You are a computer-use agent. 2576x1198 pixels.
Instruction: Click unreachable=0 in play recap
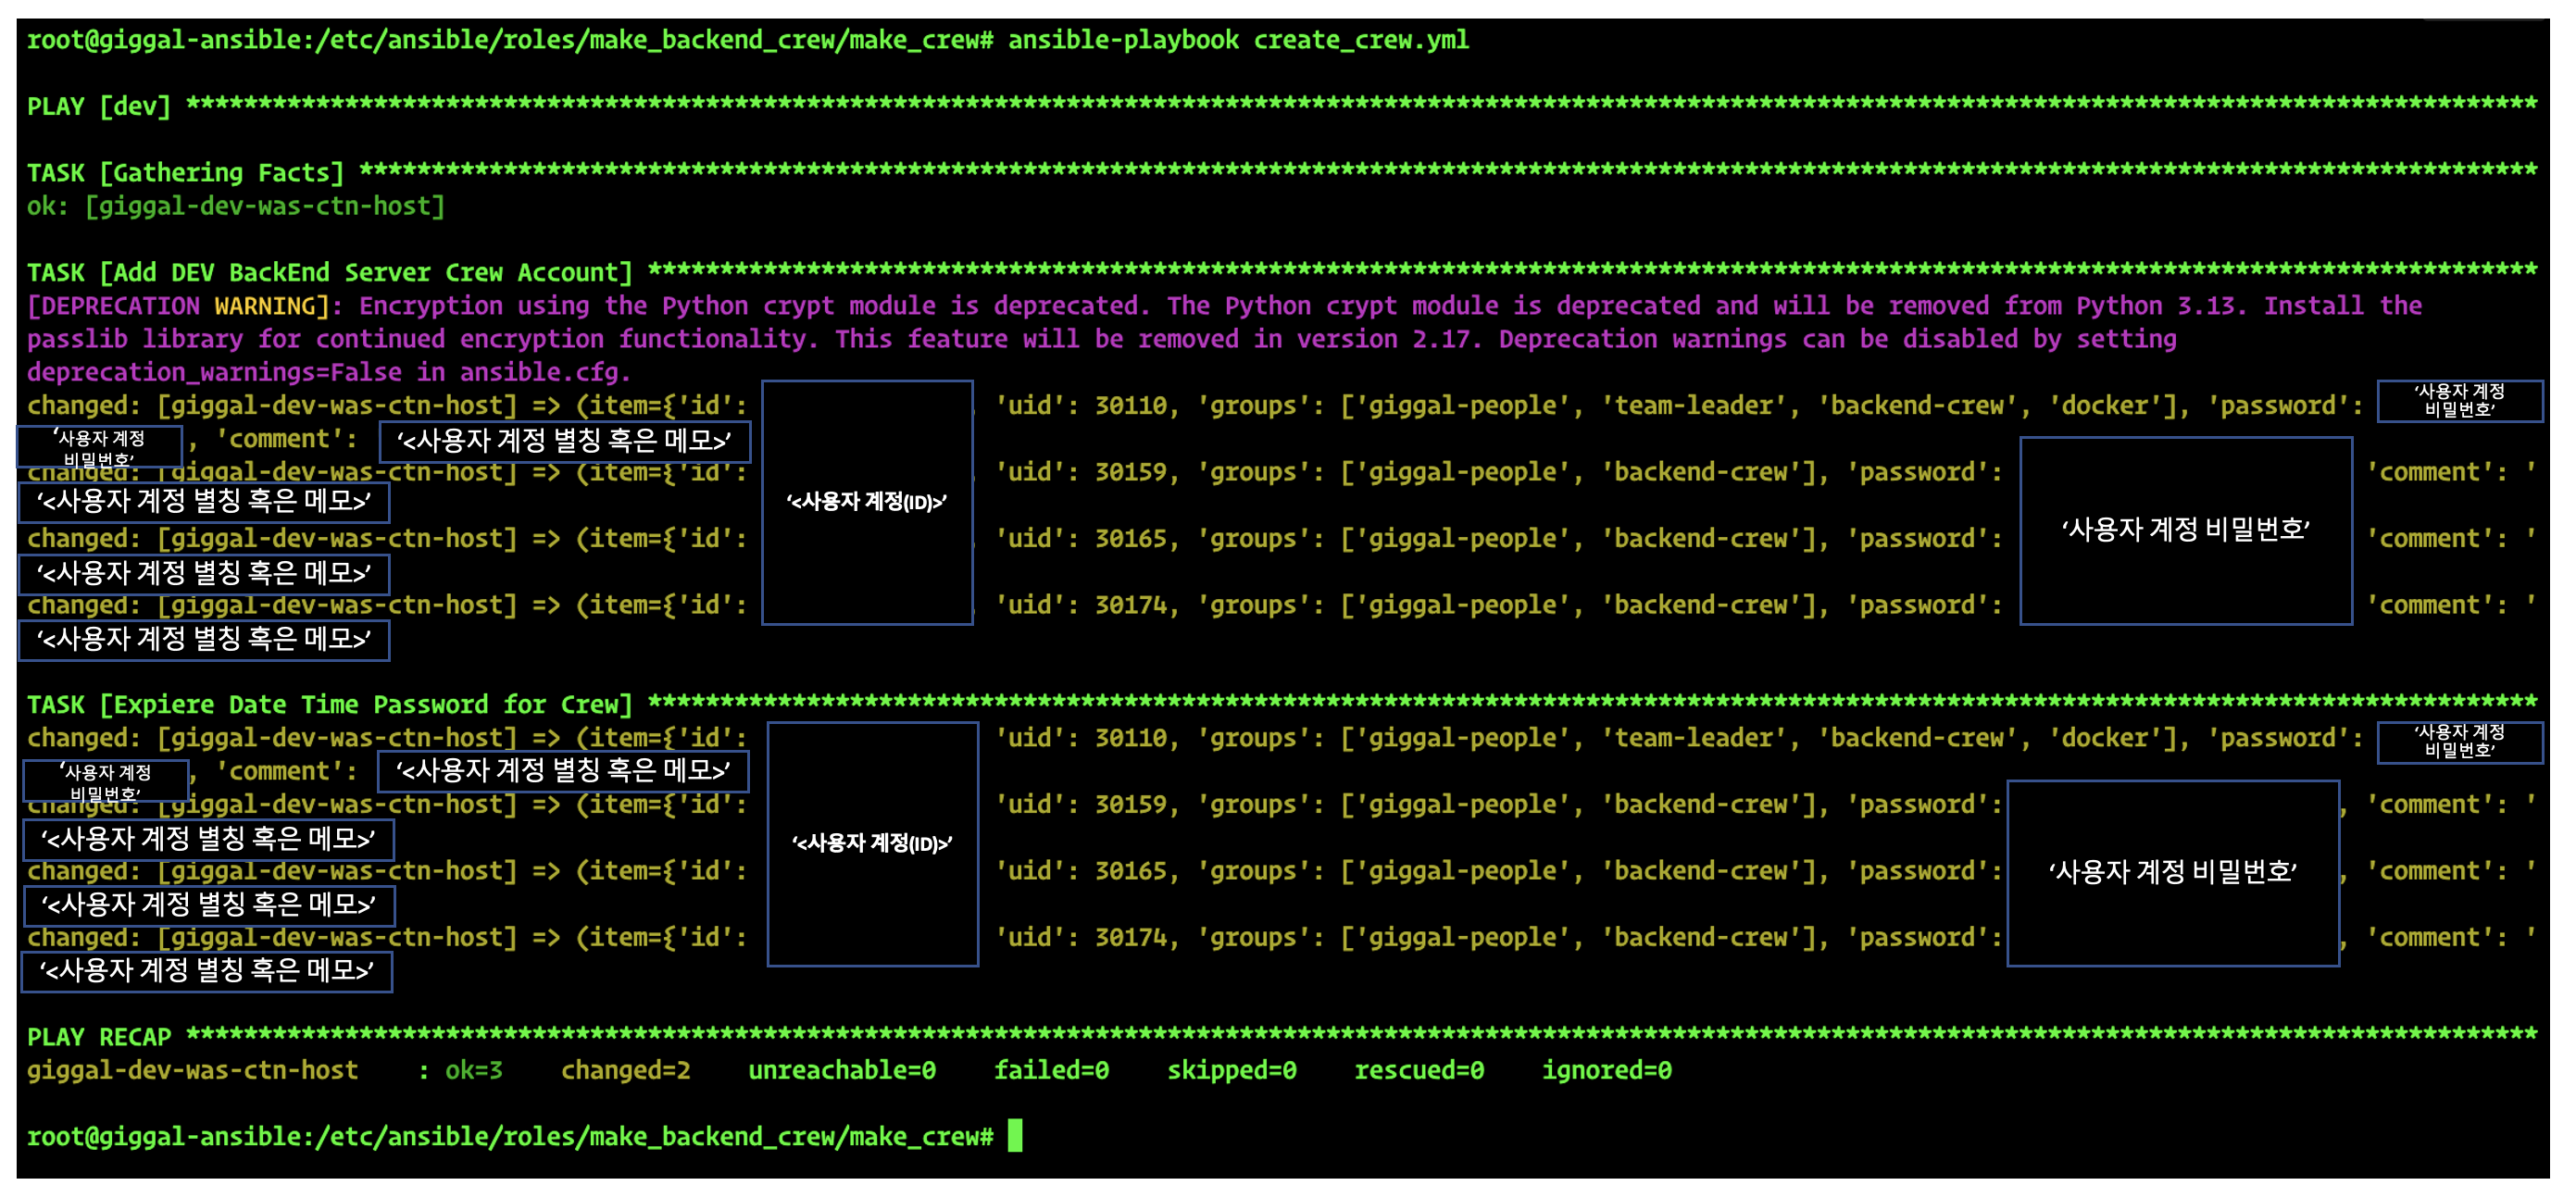pyautogui.click(x=841, y=1070)
